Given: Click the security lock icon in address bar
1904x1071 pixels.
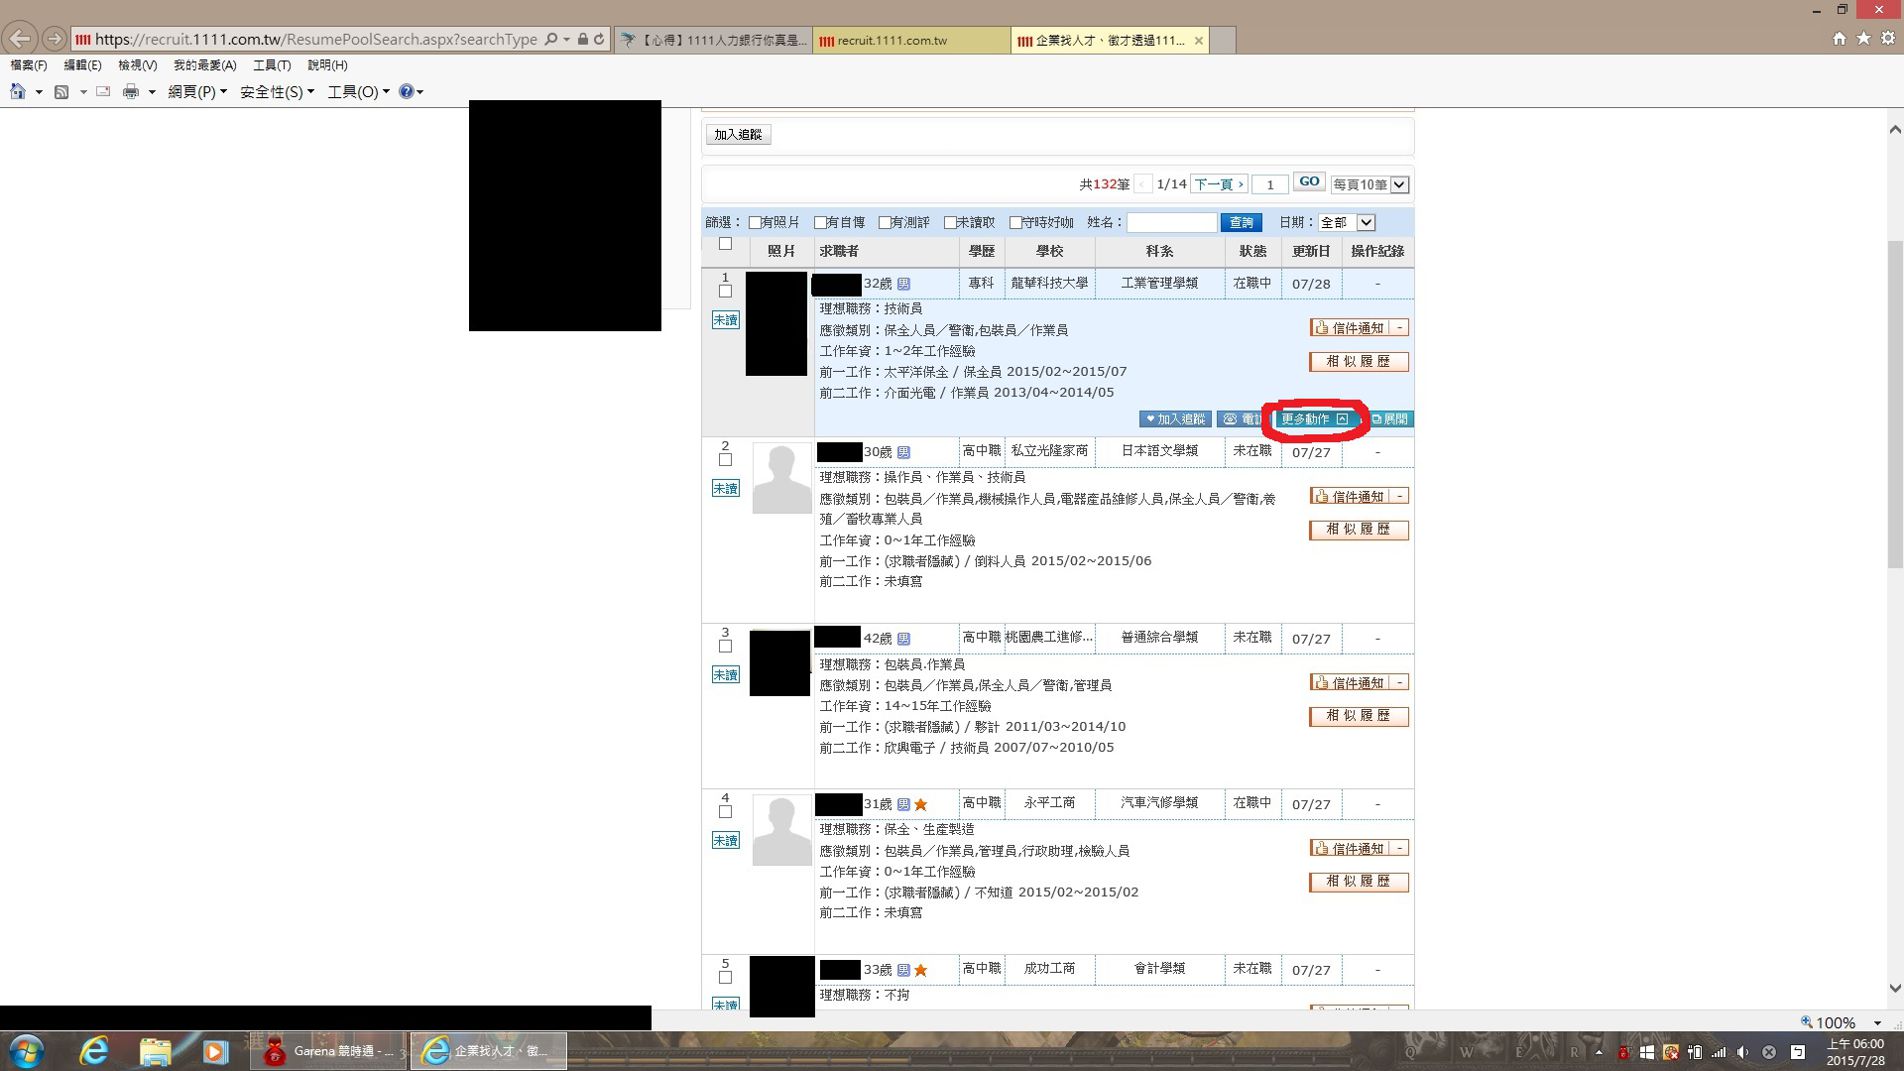Looking at the screenshot, I should (x=583, y=39).
